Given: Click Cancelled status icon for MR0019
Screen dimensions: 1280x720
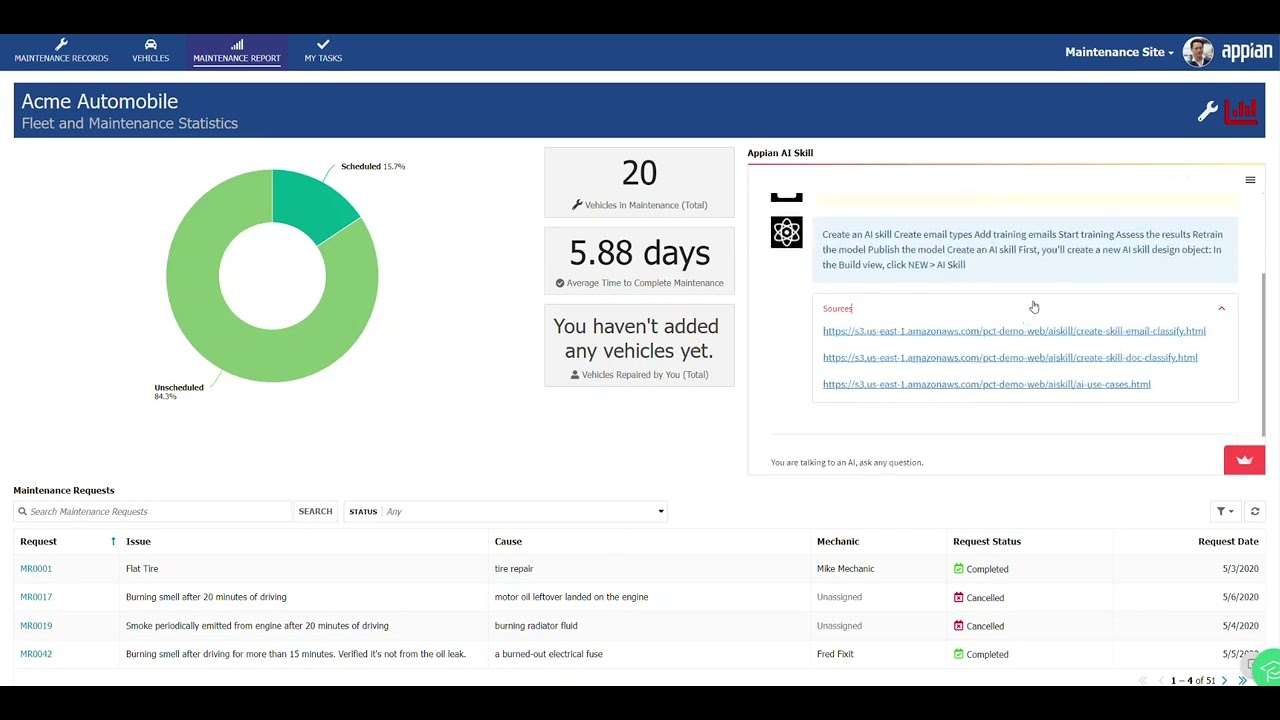Looking at the screenshot, I should [x=958, y=626].
